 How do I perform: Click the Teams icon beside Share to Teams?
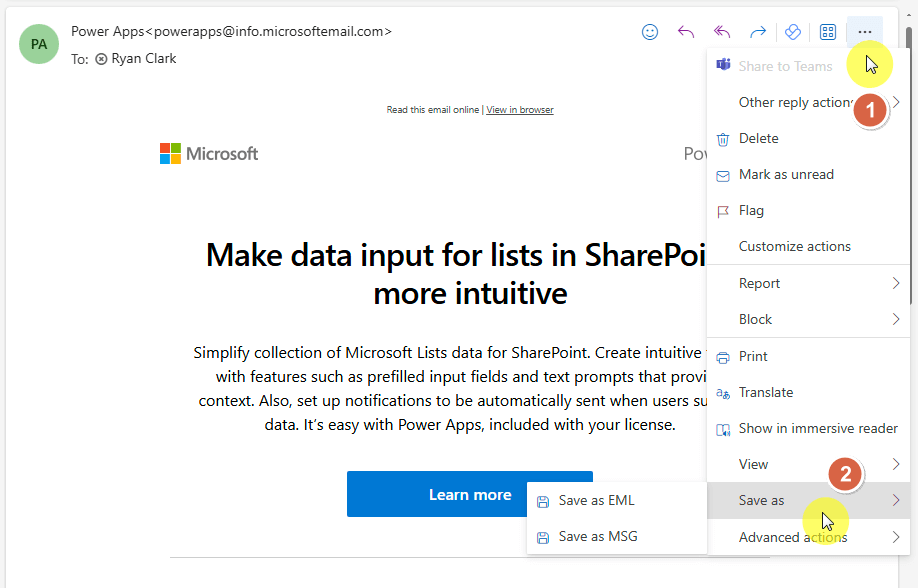(724, 64)
